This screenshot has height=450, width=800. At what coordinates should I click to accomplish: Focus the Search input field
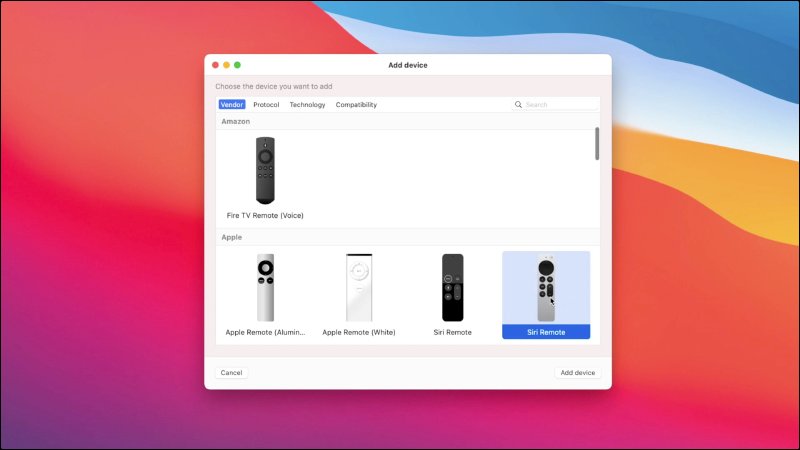[x=555, y=105]
